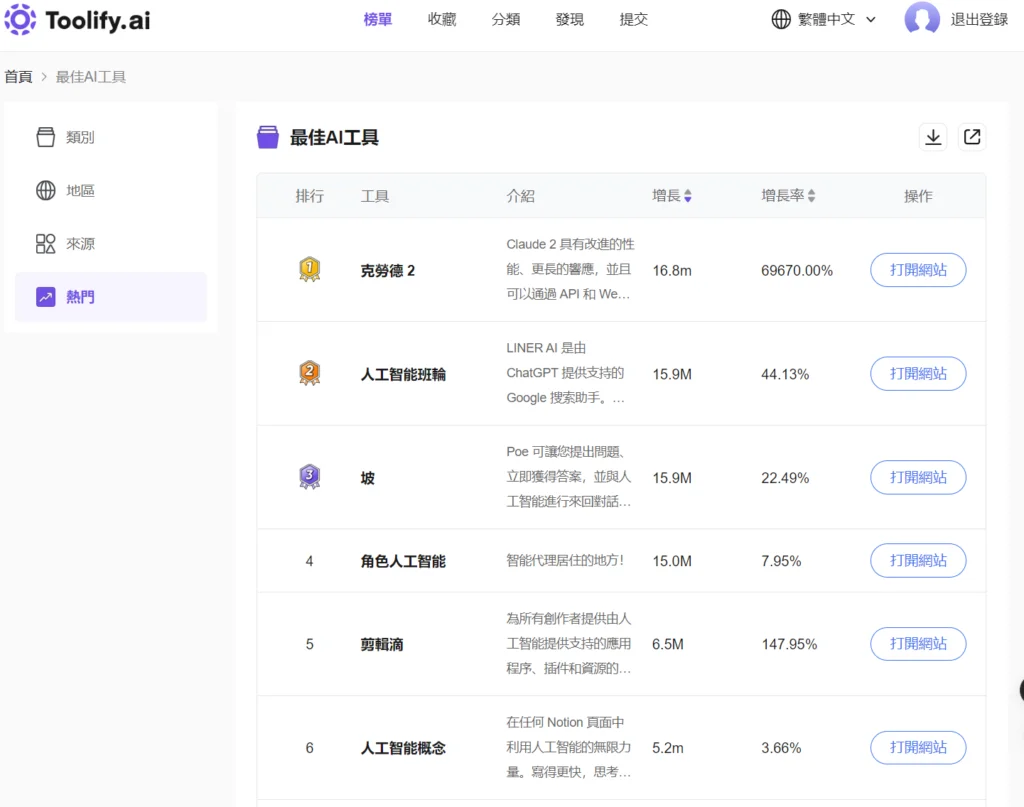Click the Toolify.ai logo icon
Image resolution: width=1024 pixels, height=807 pixels.
click(20, 20)
